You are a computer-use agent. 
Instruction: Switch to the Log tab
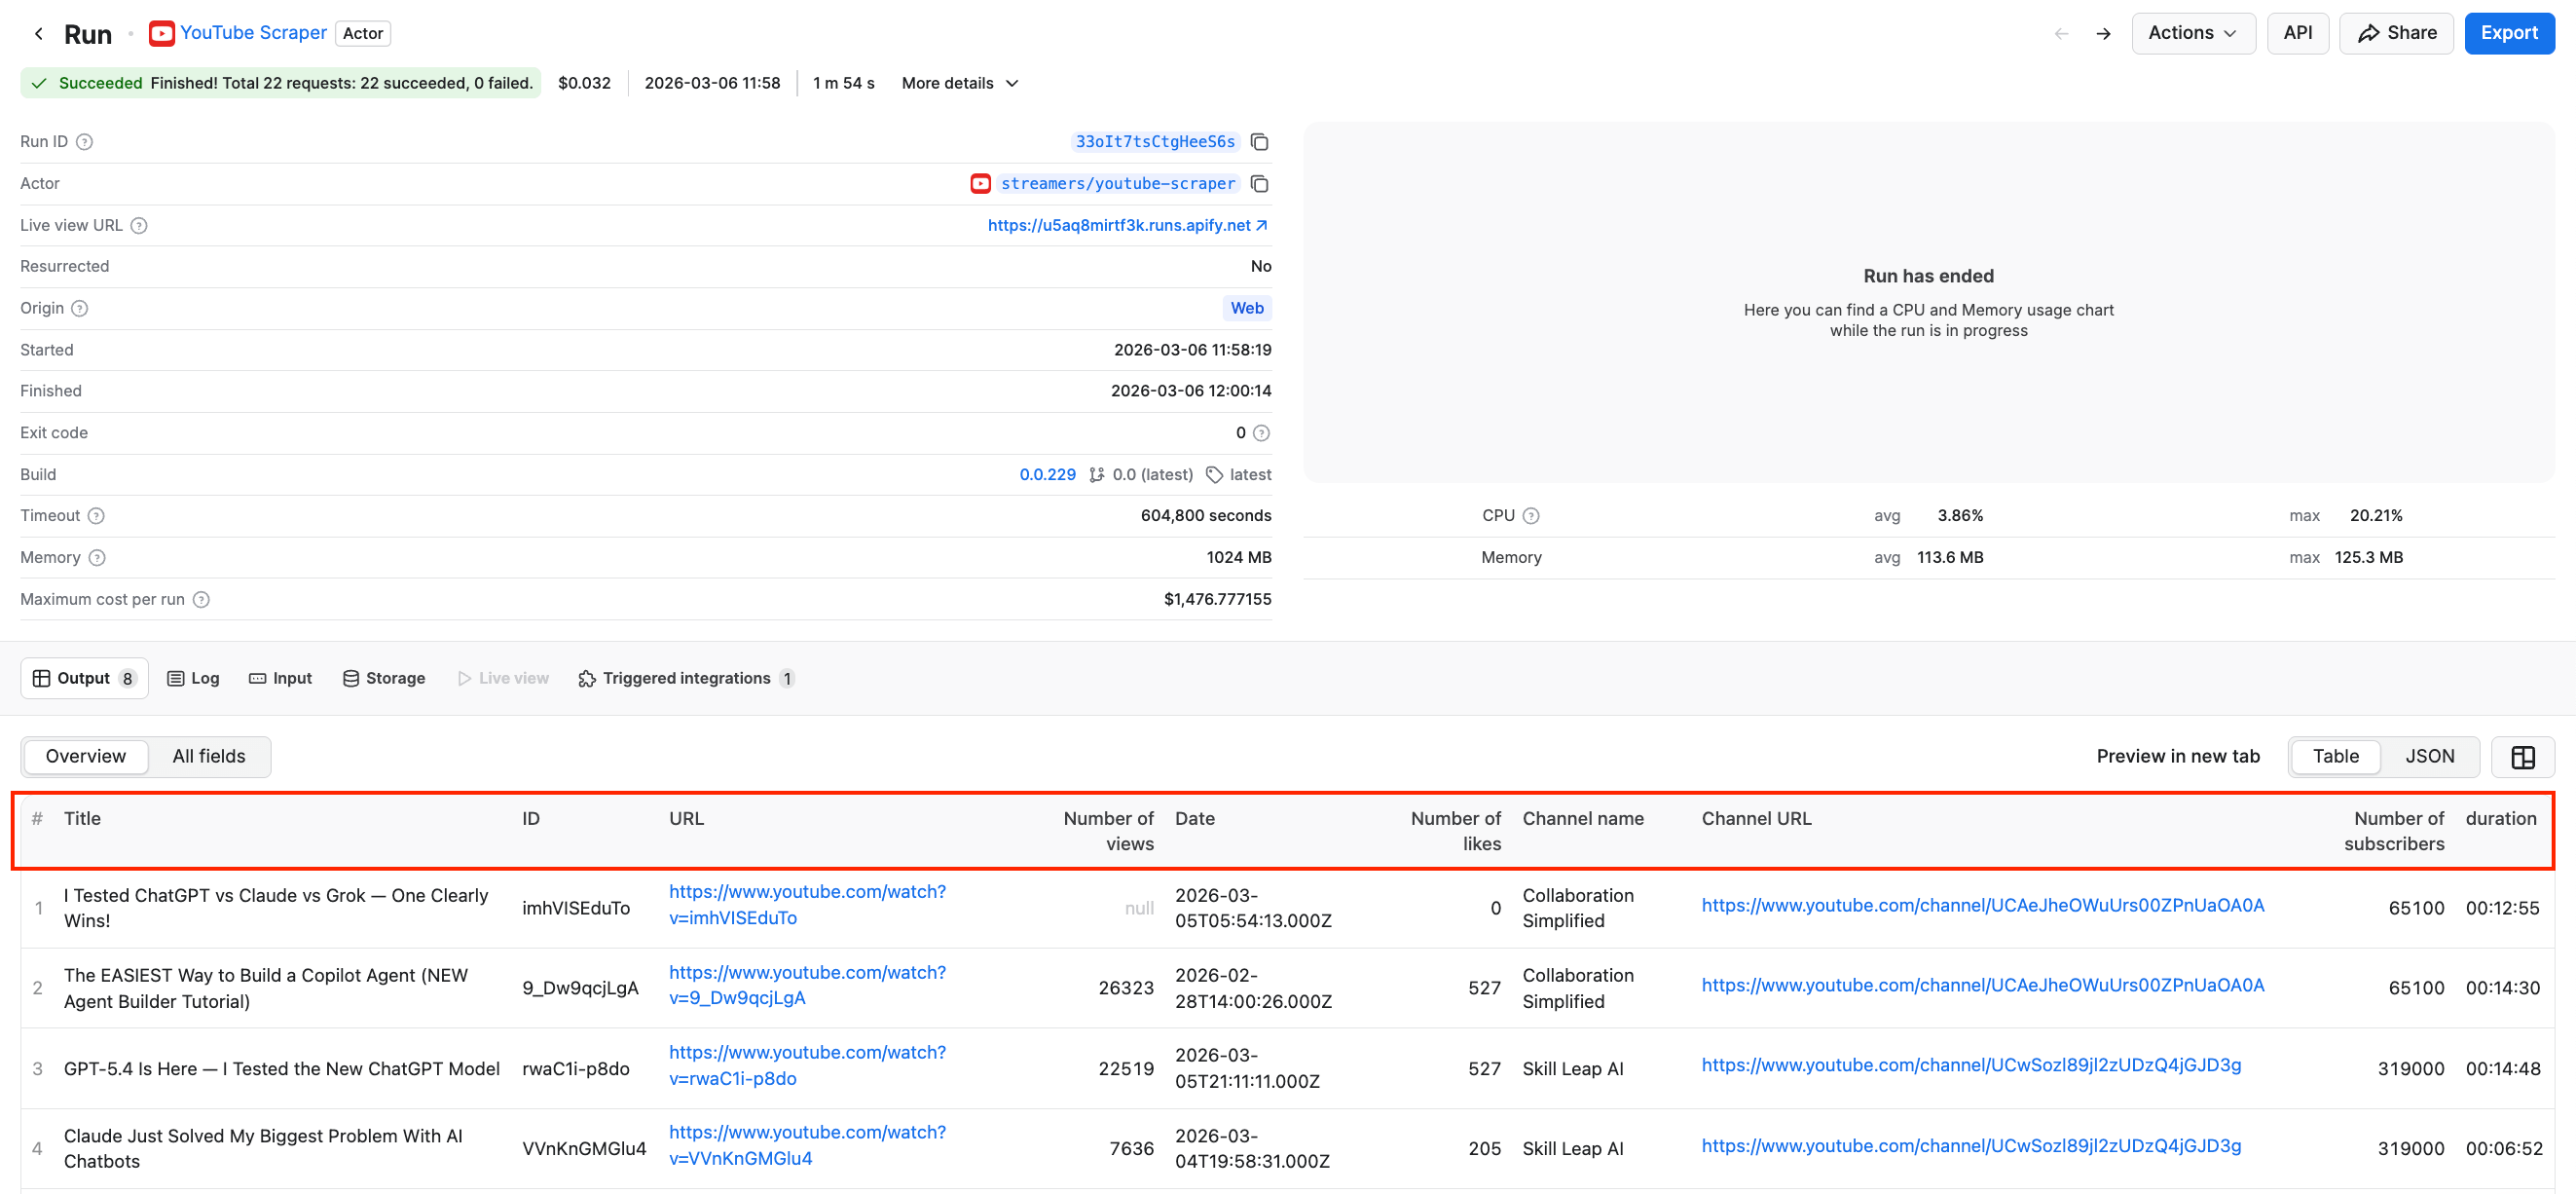coord(193,677)
